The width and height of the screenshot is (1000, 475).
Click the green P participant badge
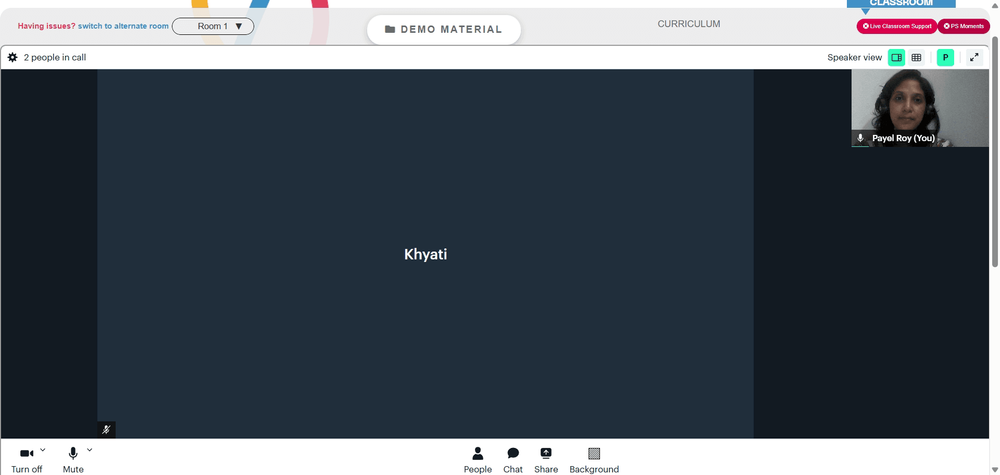click(945, 57)
